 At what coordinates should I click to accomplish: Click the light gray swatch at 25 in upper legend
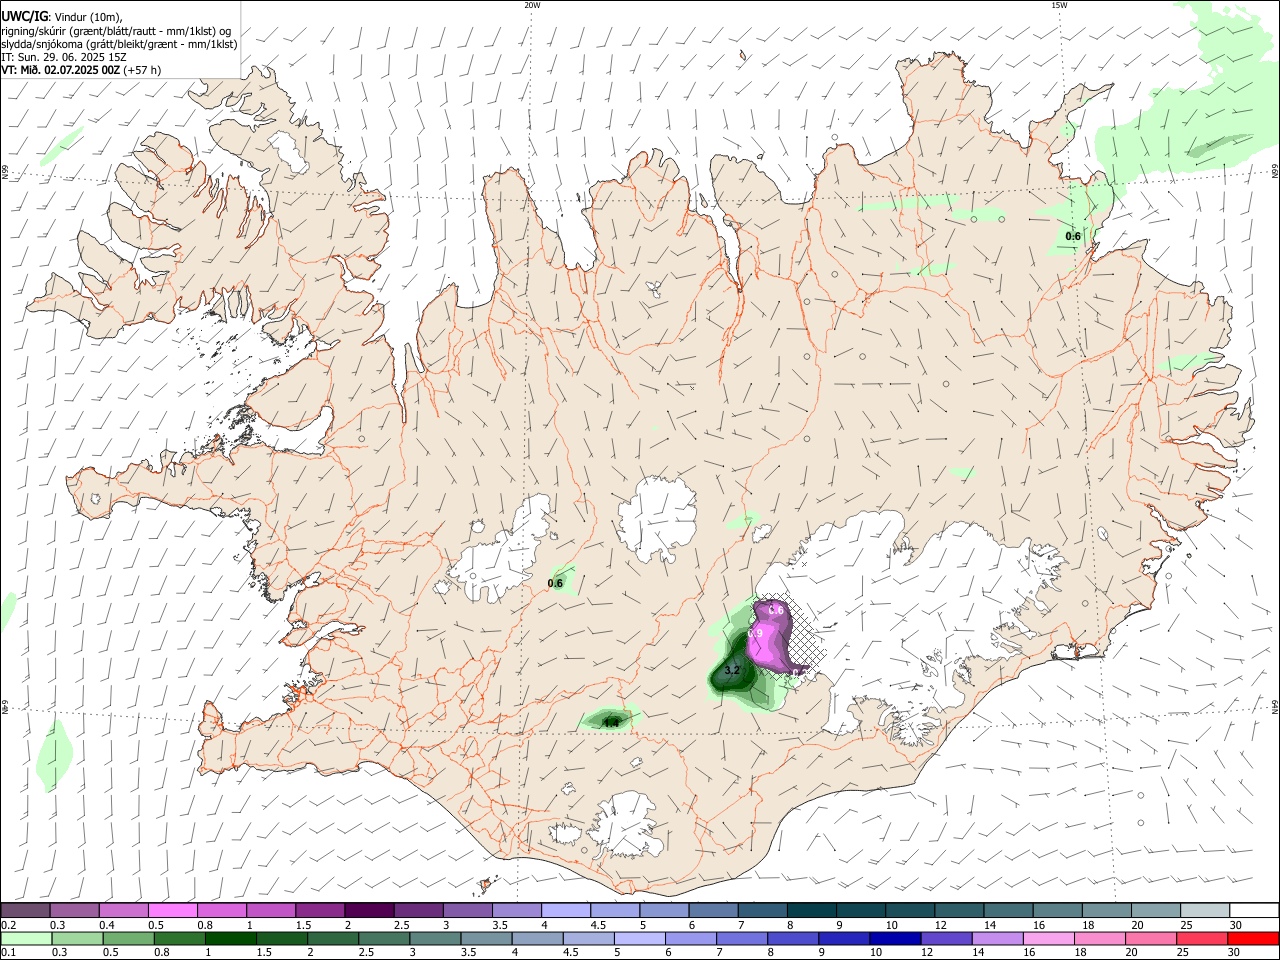[1205, 911]
